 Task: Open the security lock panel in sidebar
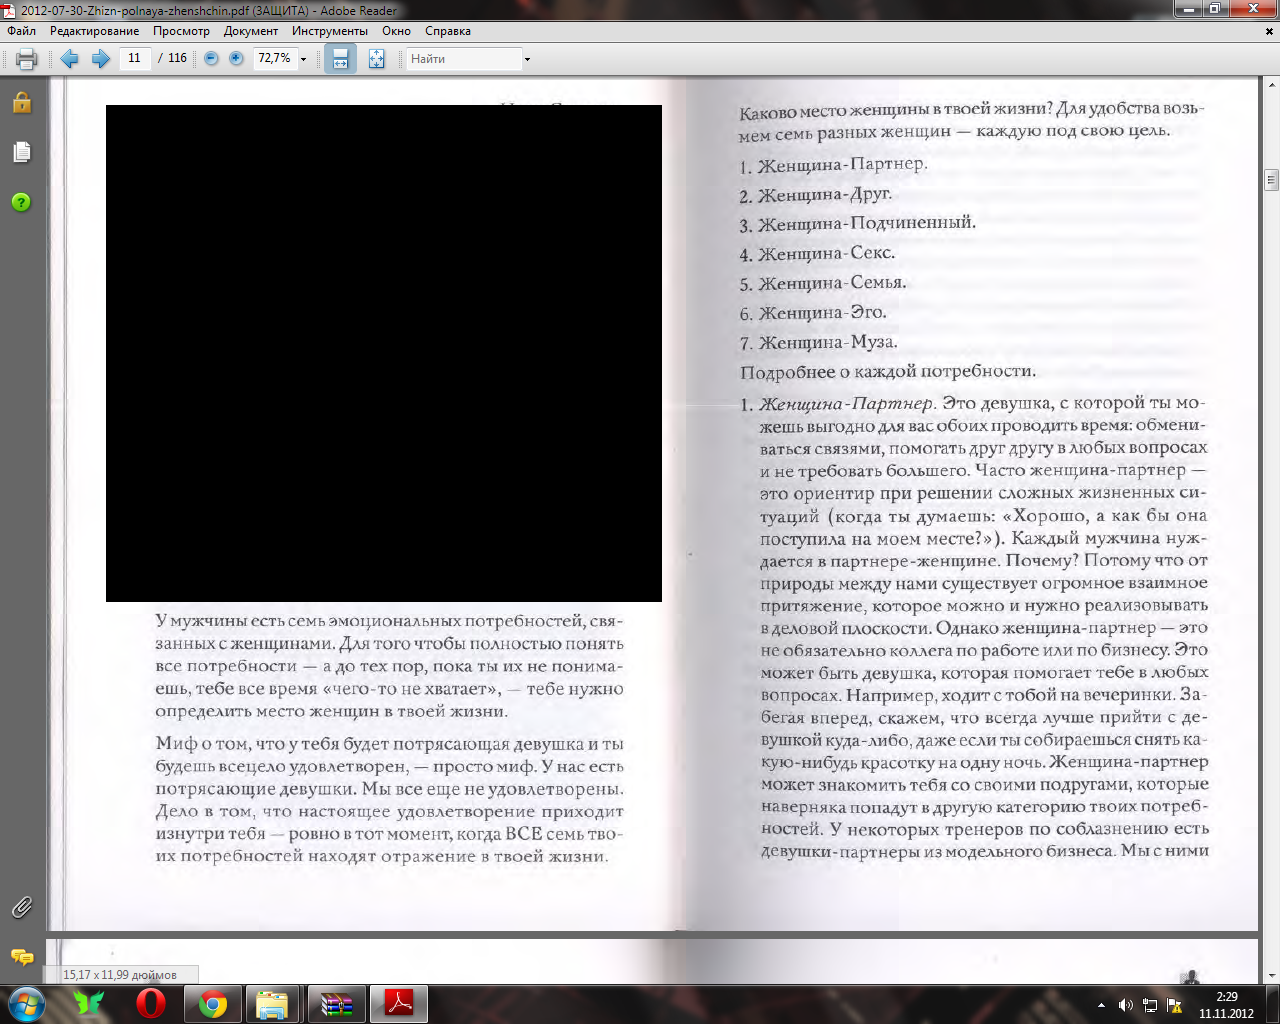[21, 103]
